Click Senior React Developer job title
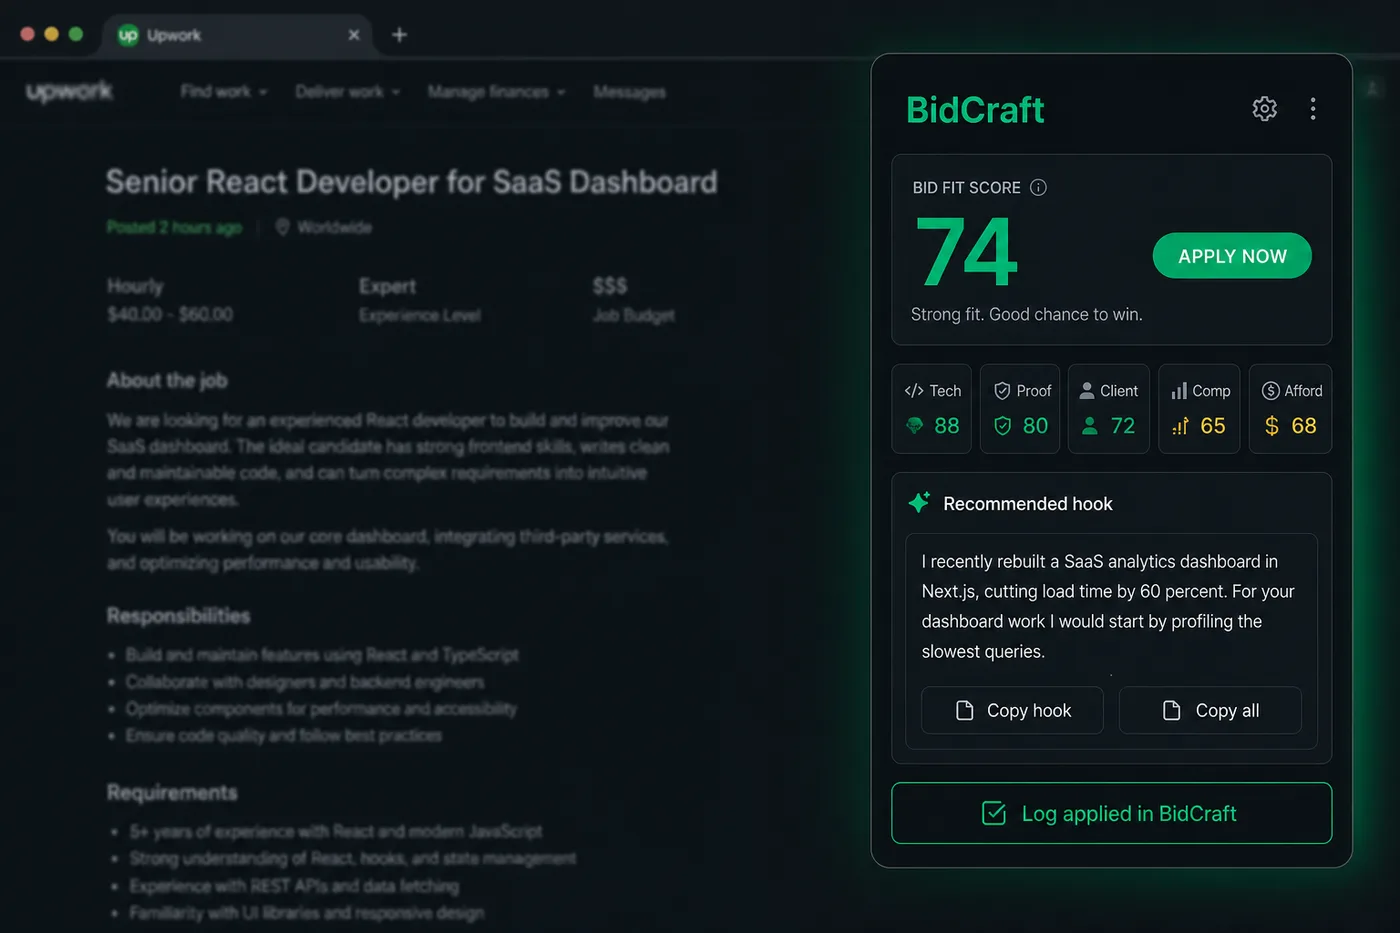 [x=411, y=181]
